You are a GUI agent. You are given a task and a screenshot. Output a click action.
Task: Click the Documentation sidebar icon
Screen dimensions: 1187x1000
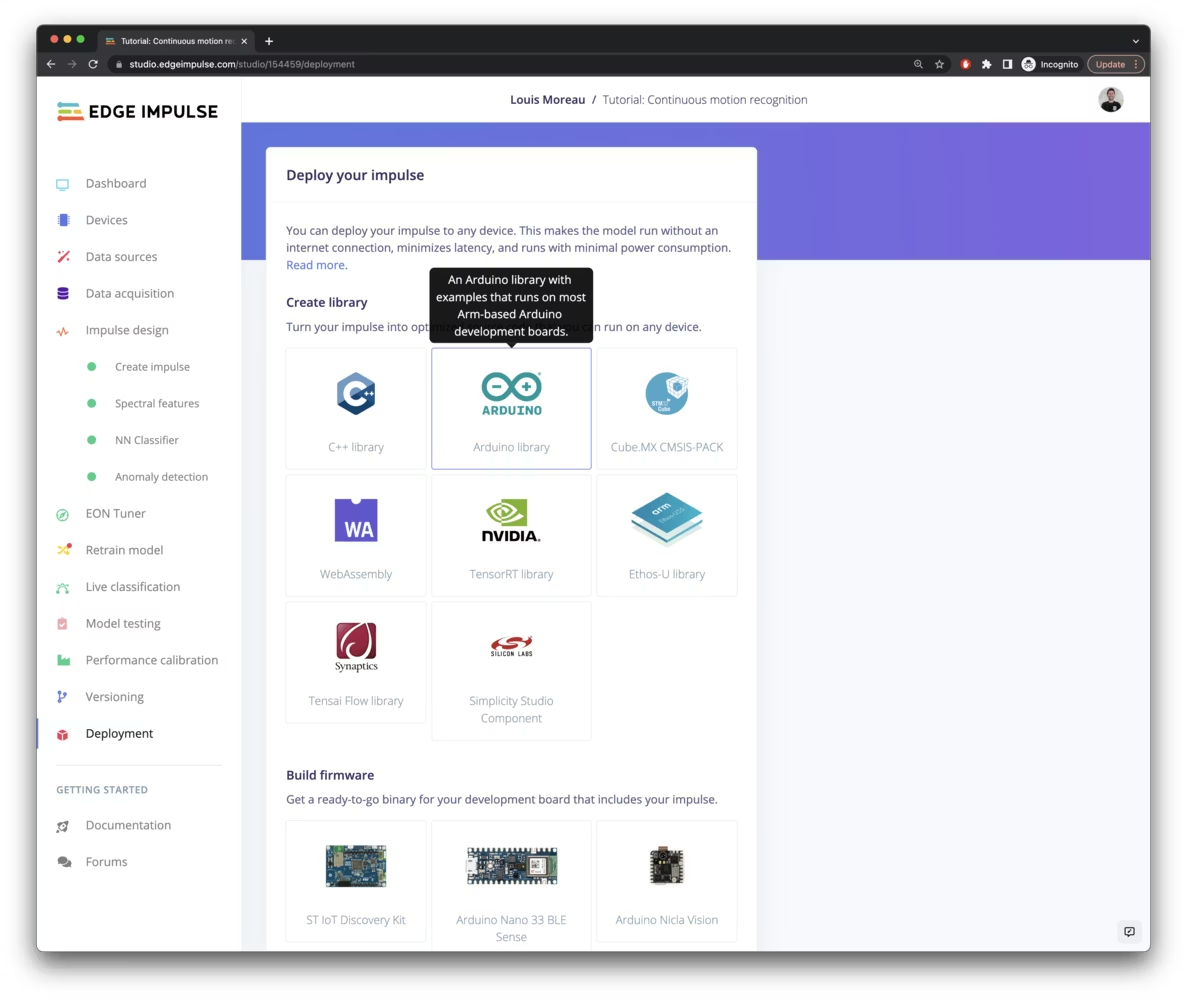pyautogui.click(x=62, y=825)
